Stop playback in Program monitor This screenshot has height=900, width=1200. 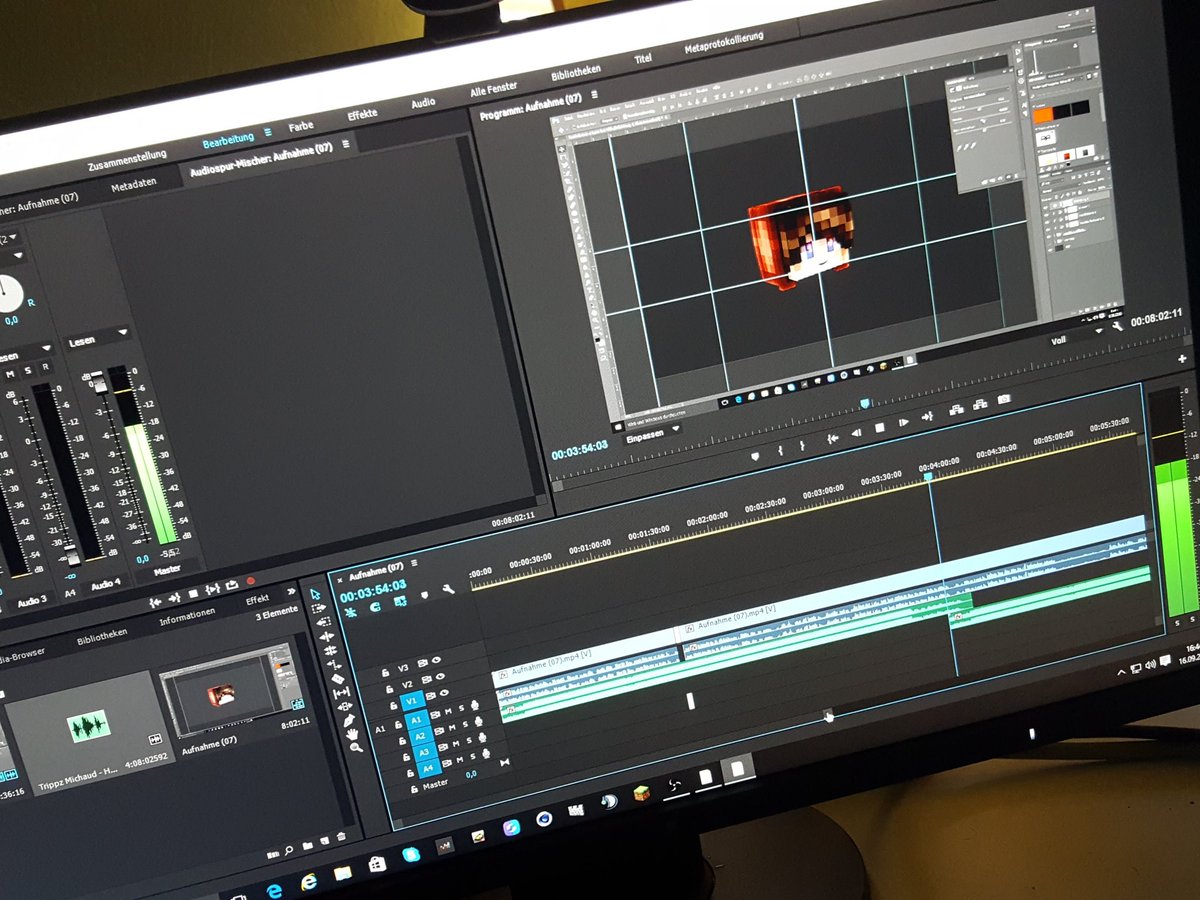[x=880, y=427]
